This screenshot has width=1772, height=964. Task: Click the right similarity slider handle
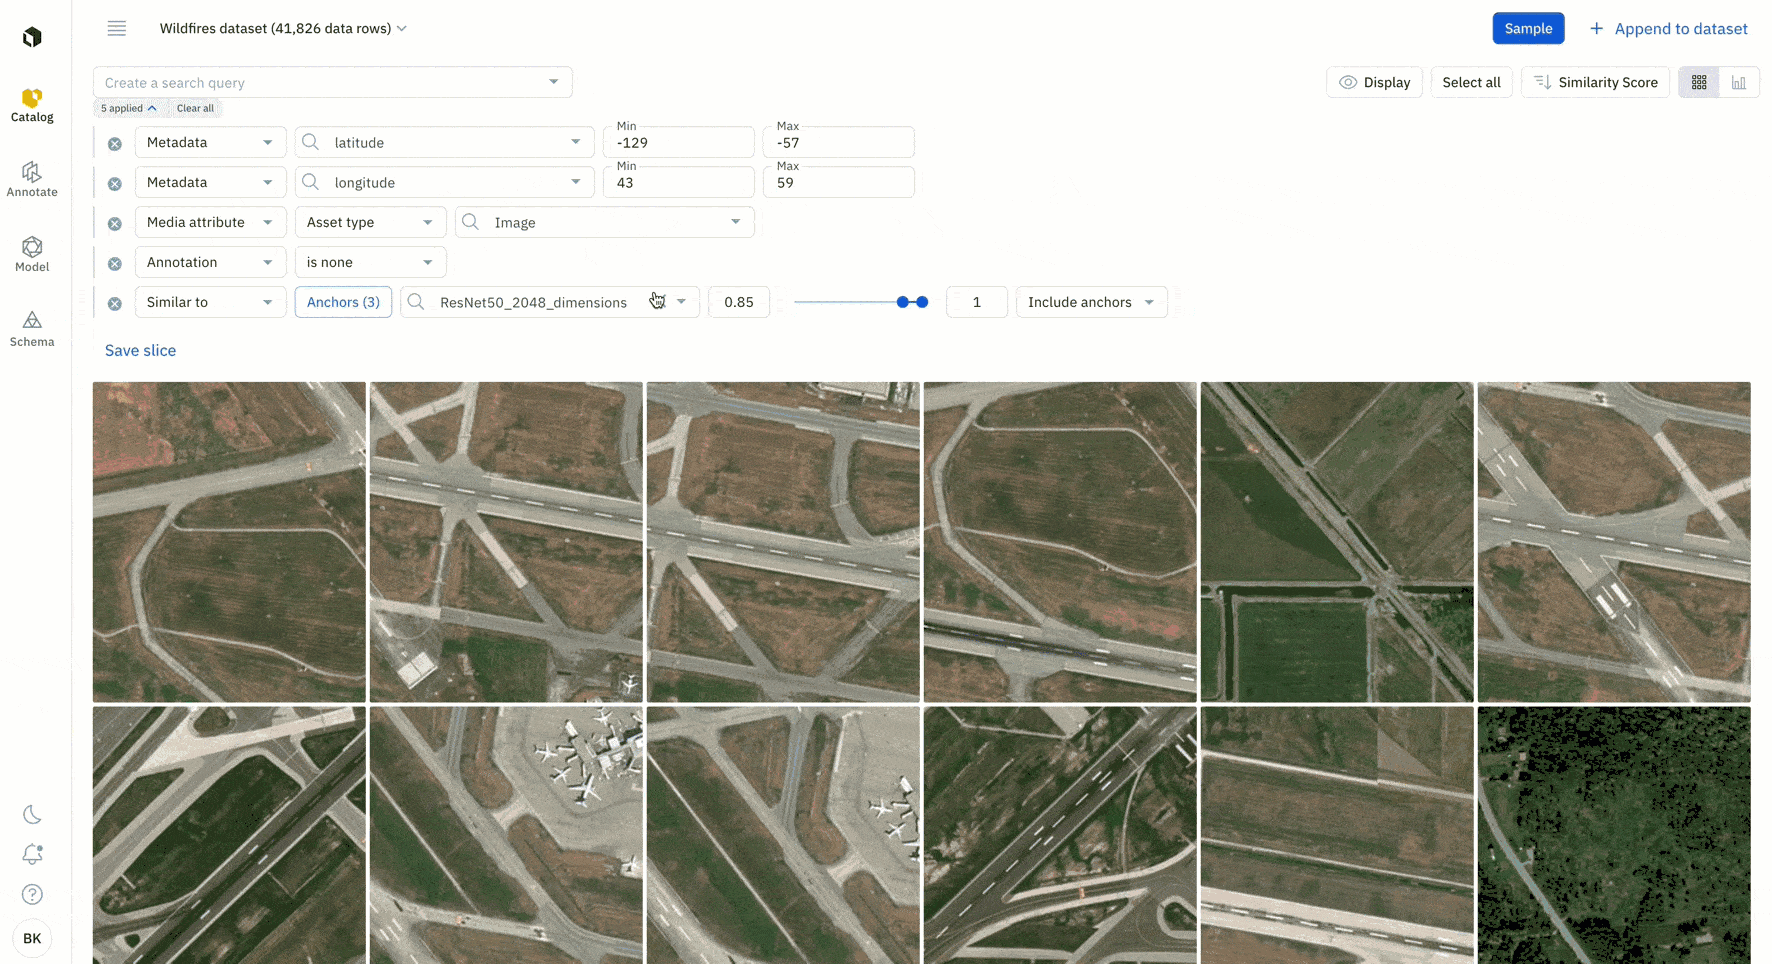tap(922, 302)
